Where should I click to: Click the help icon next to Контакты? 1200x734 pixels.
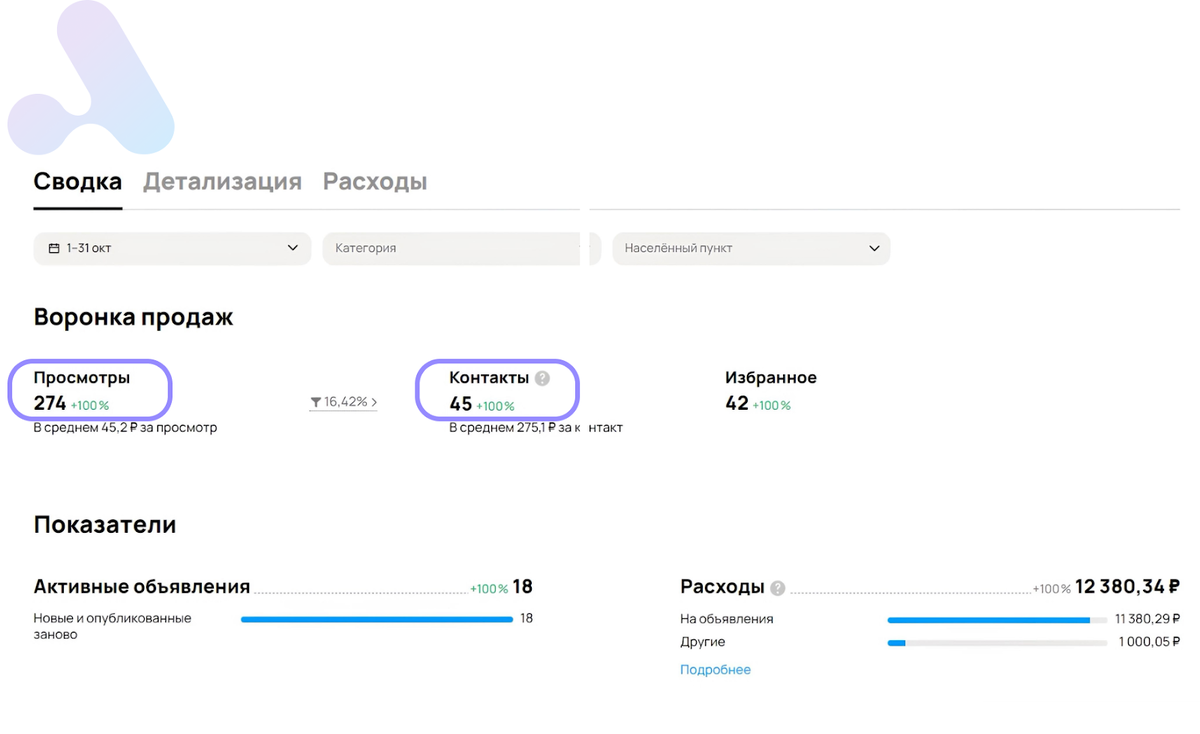[542, 378]
